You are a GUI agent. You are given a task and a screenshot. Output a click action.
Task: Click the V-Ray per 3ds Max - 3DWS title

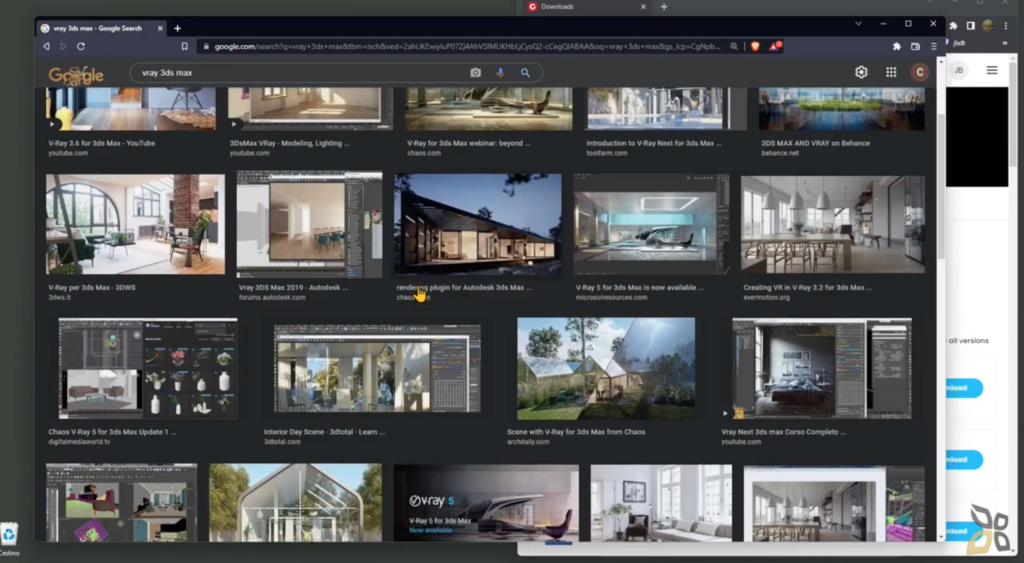click(91, 287)
